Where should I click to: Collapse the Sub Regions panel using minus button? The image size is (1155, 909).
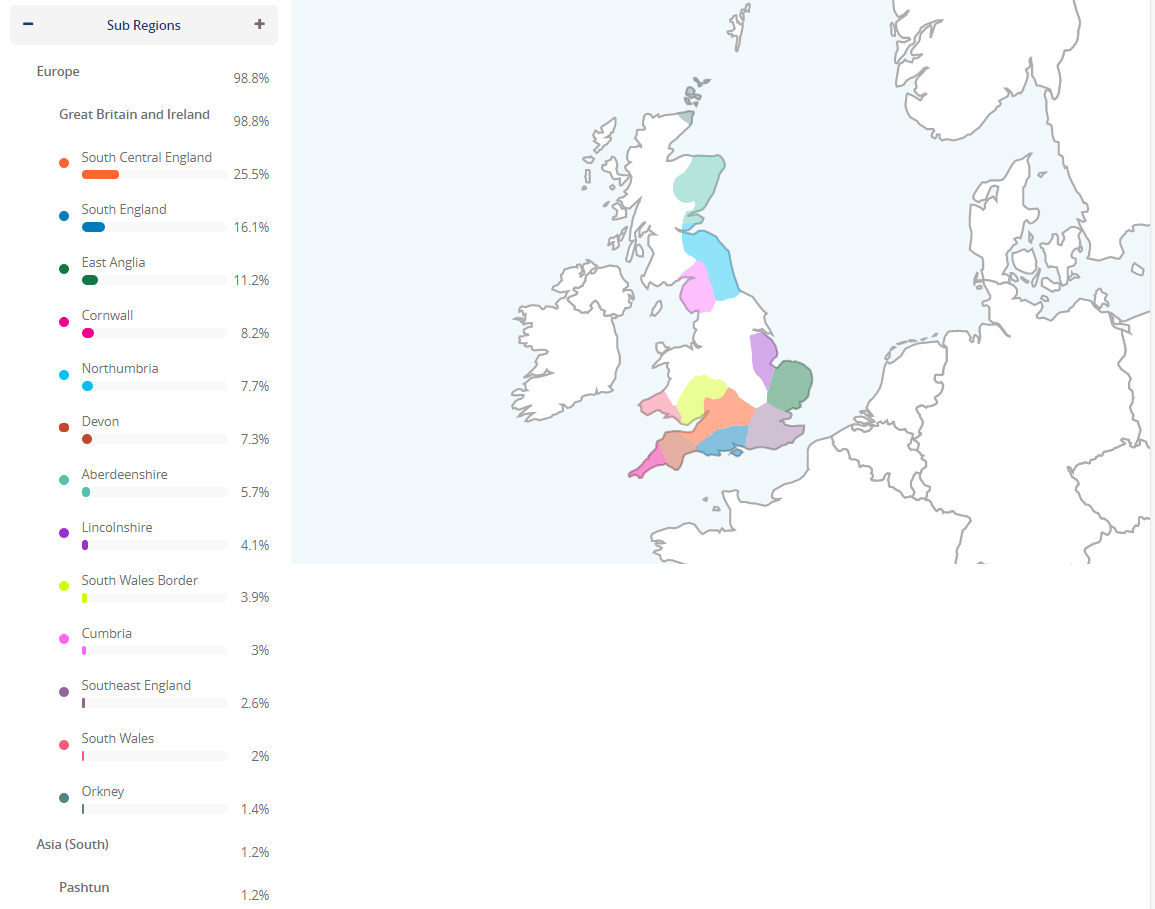[28, 24]
